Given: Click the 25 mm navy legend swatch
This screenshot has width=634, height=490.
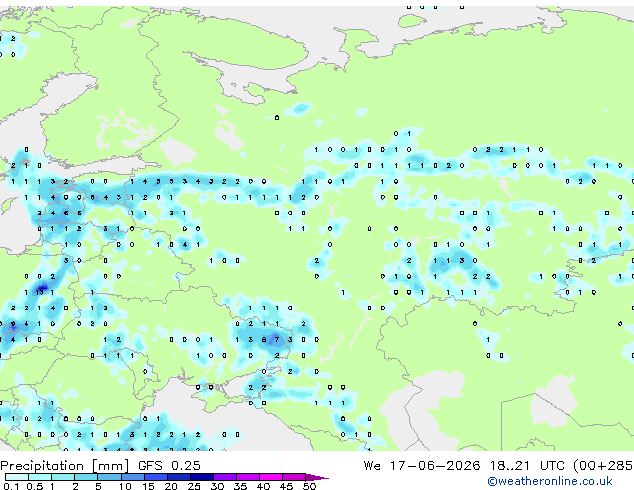Looking at the screenshot, I should tap(202, 477).
